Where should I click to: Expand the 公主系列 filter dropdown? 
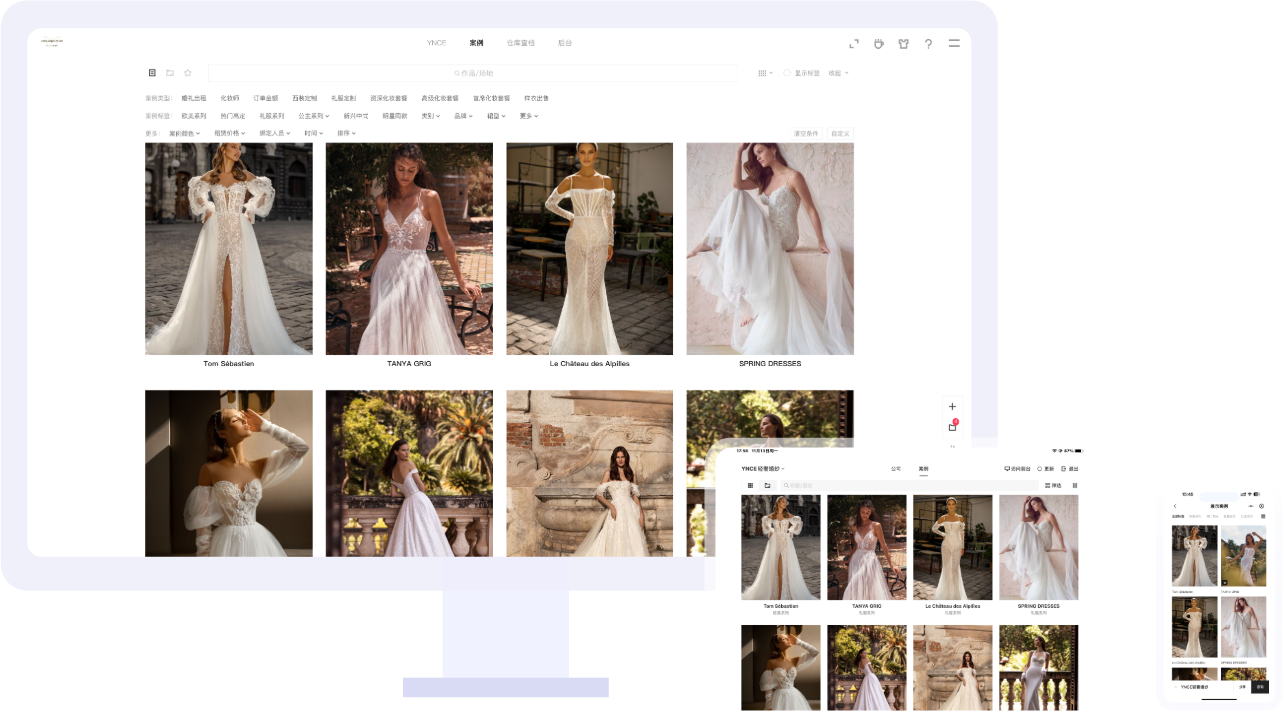tap(313, 116)
